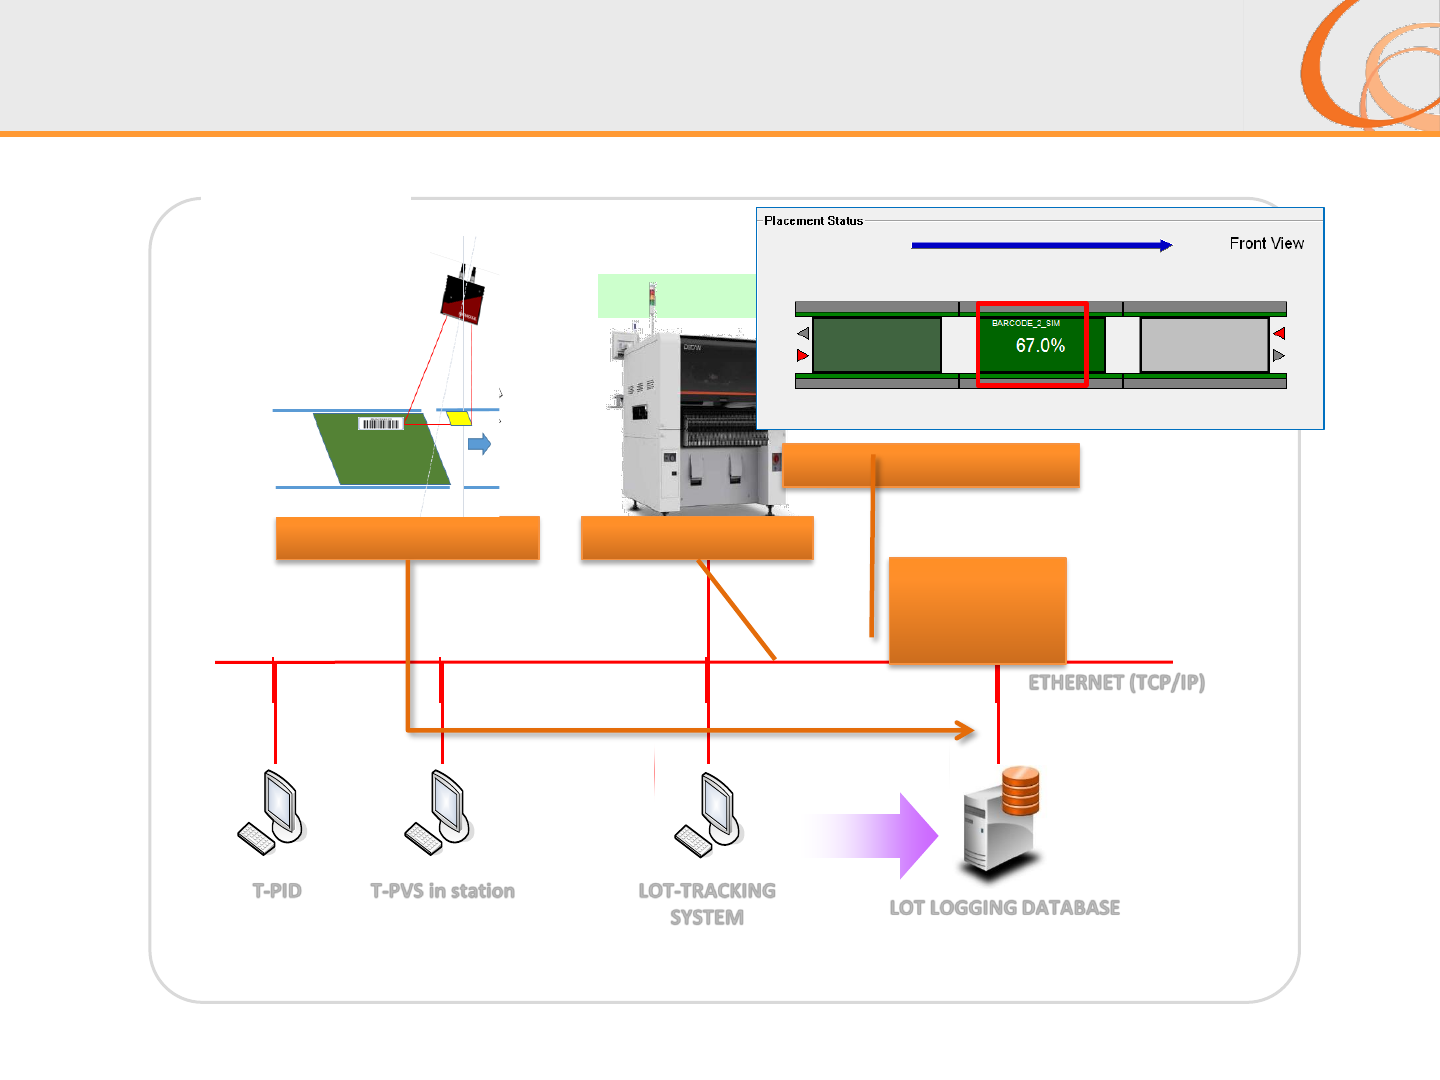This screenshot has width=1440, height=1080.
Task: Click the T-PID computer icon
Action: pos(270,812)
